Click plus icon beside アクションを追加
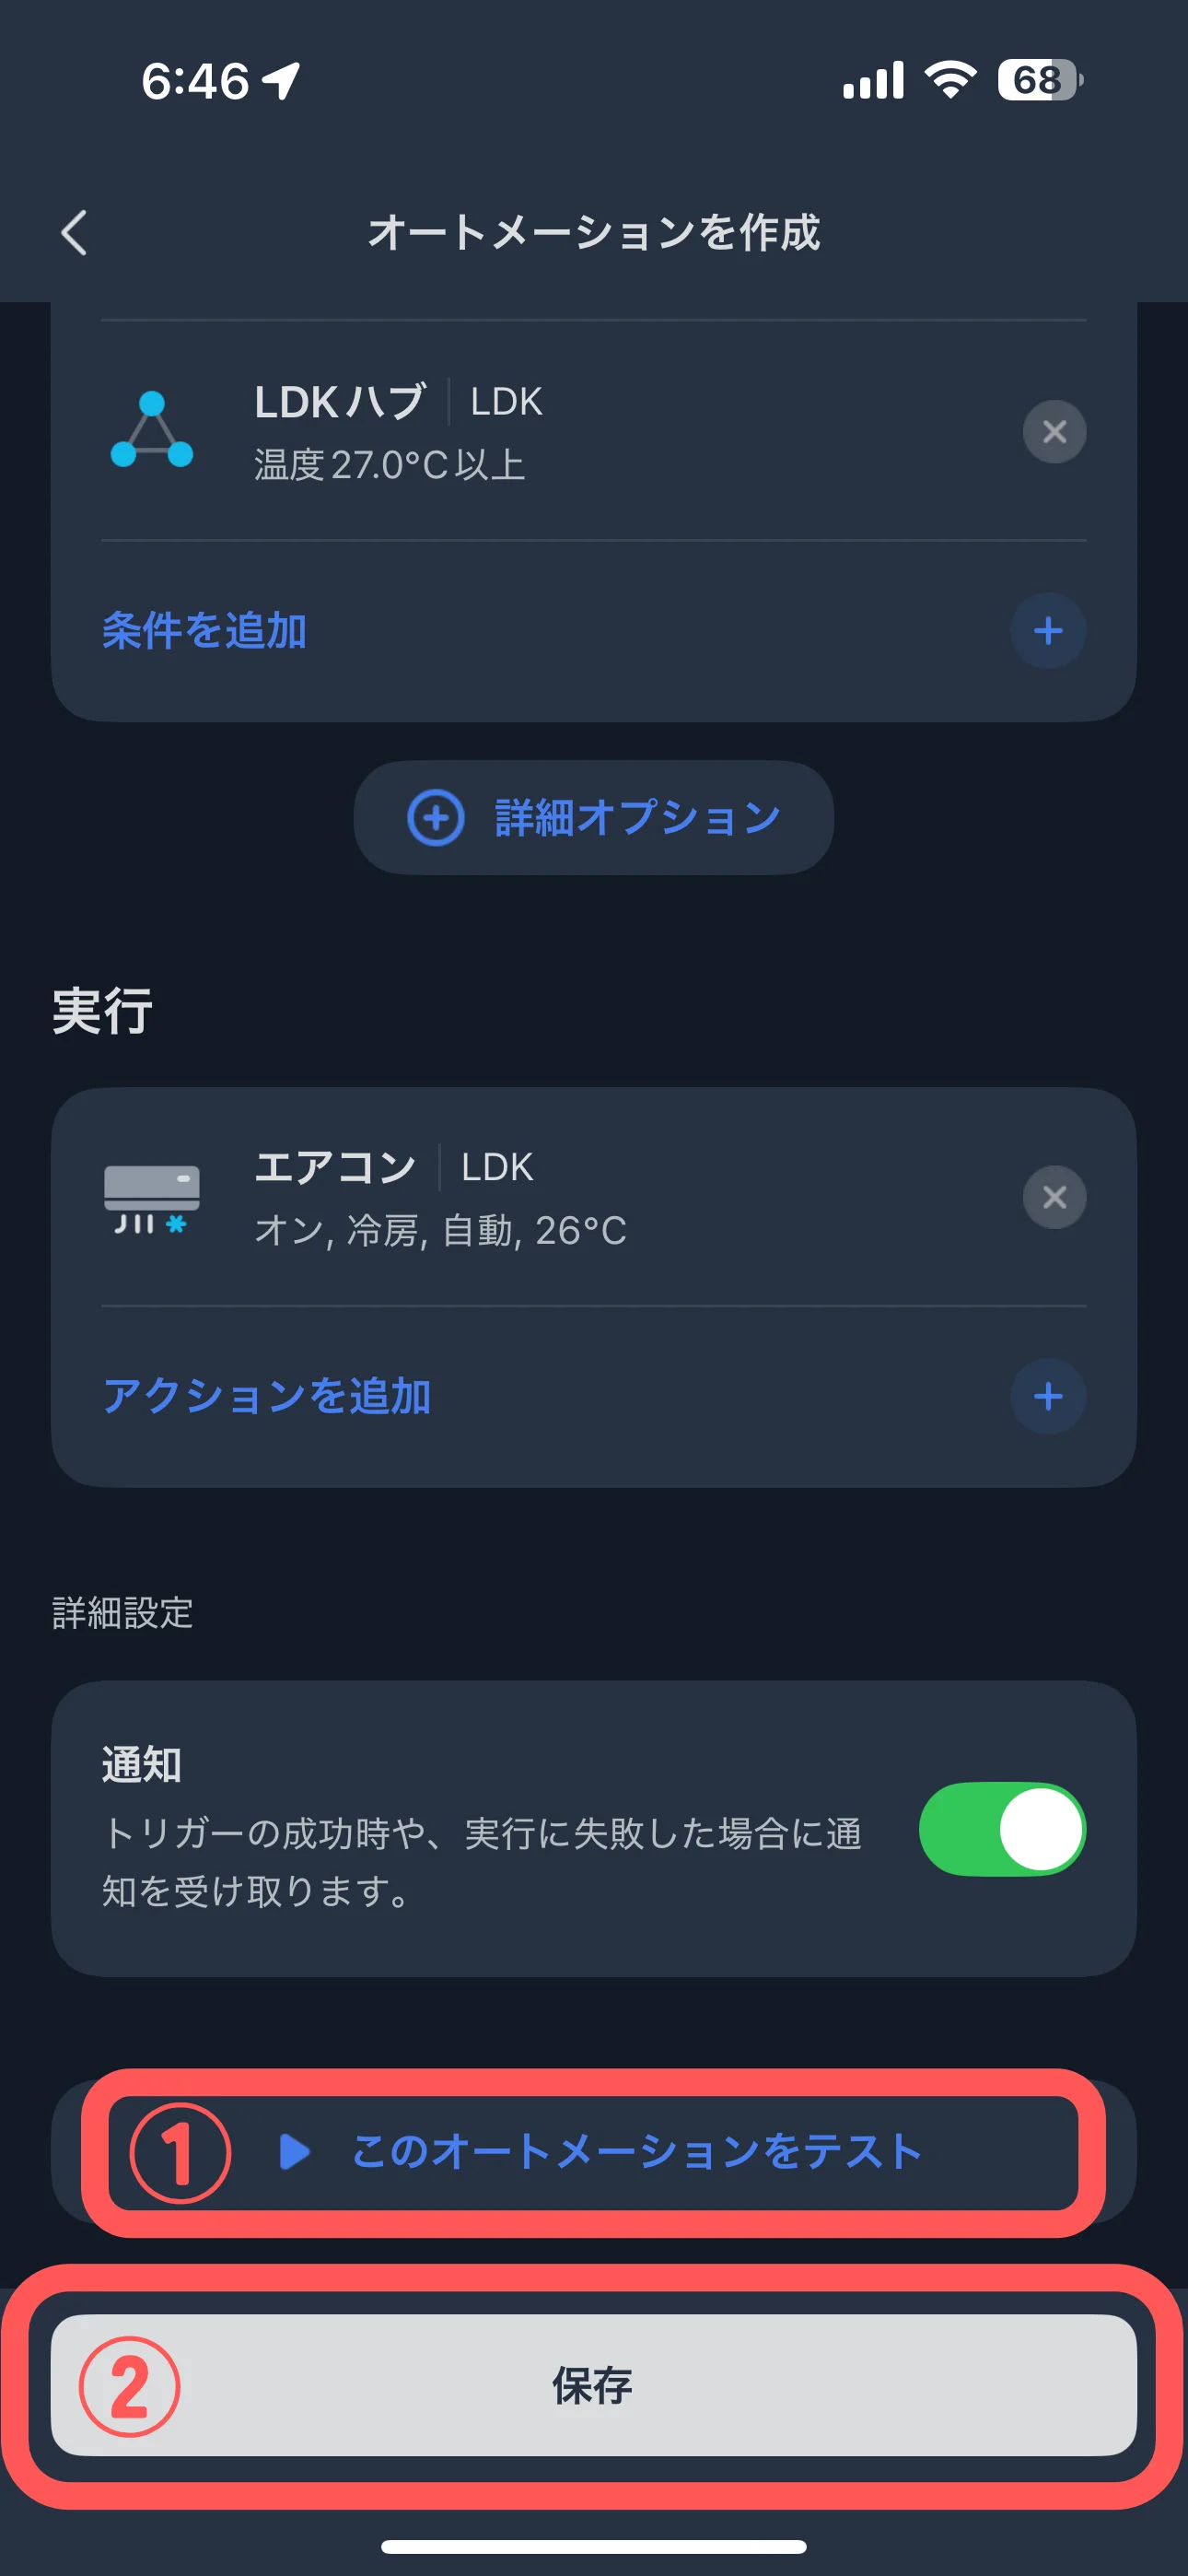Image resolution: width=1188 pixels, height=2576 pixels. point(1047,1396)
